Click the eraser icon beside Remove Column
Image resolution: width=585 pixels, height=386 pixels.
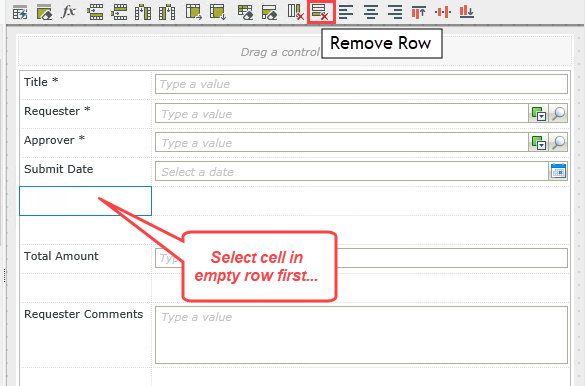click(269, 12)
